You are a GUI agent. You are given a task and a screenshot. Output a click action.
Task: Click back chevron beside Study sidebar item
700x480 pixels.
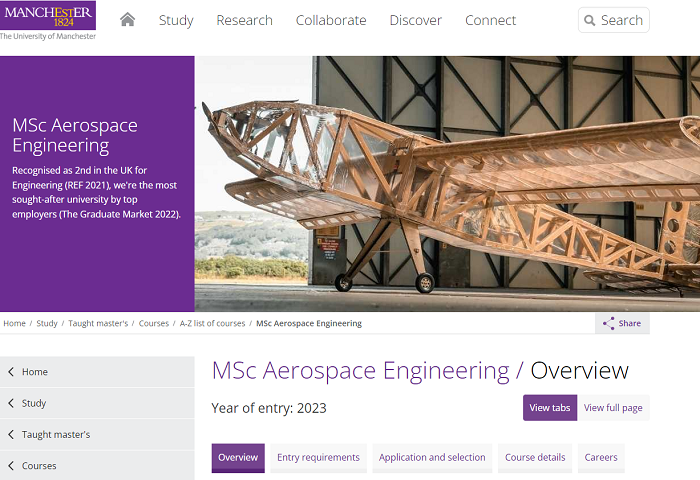pos(11,403)
